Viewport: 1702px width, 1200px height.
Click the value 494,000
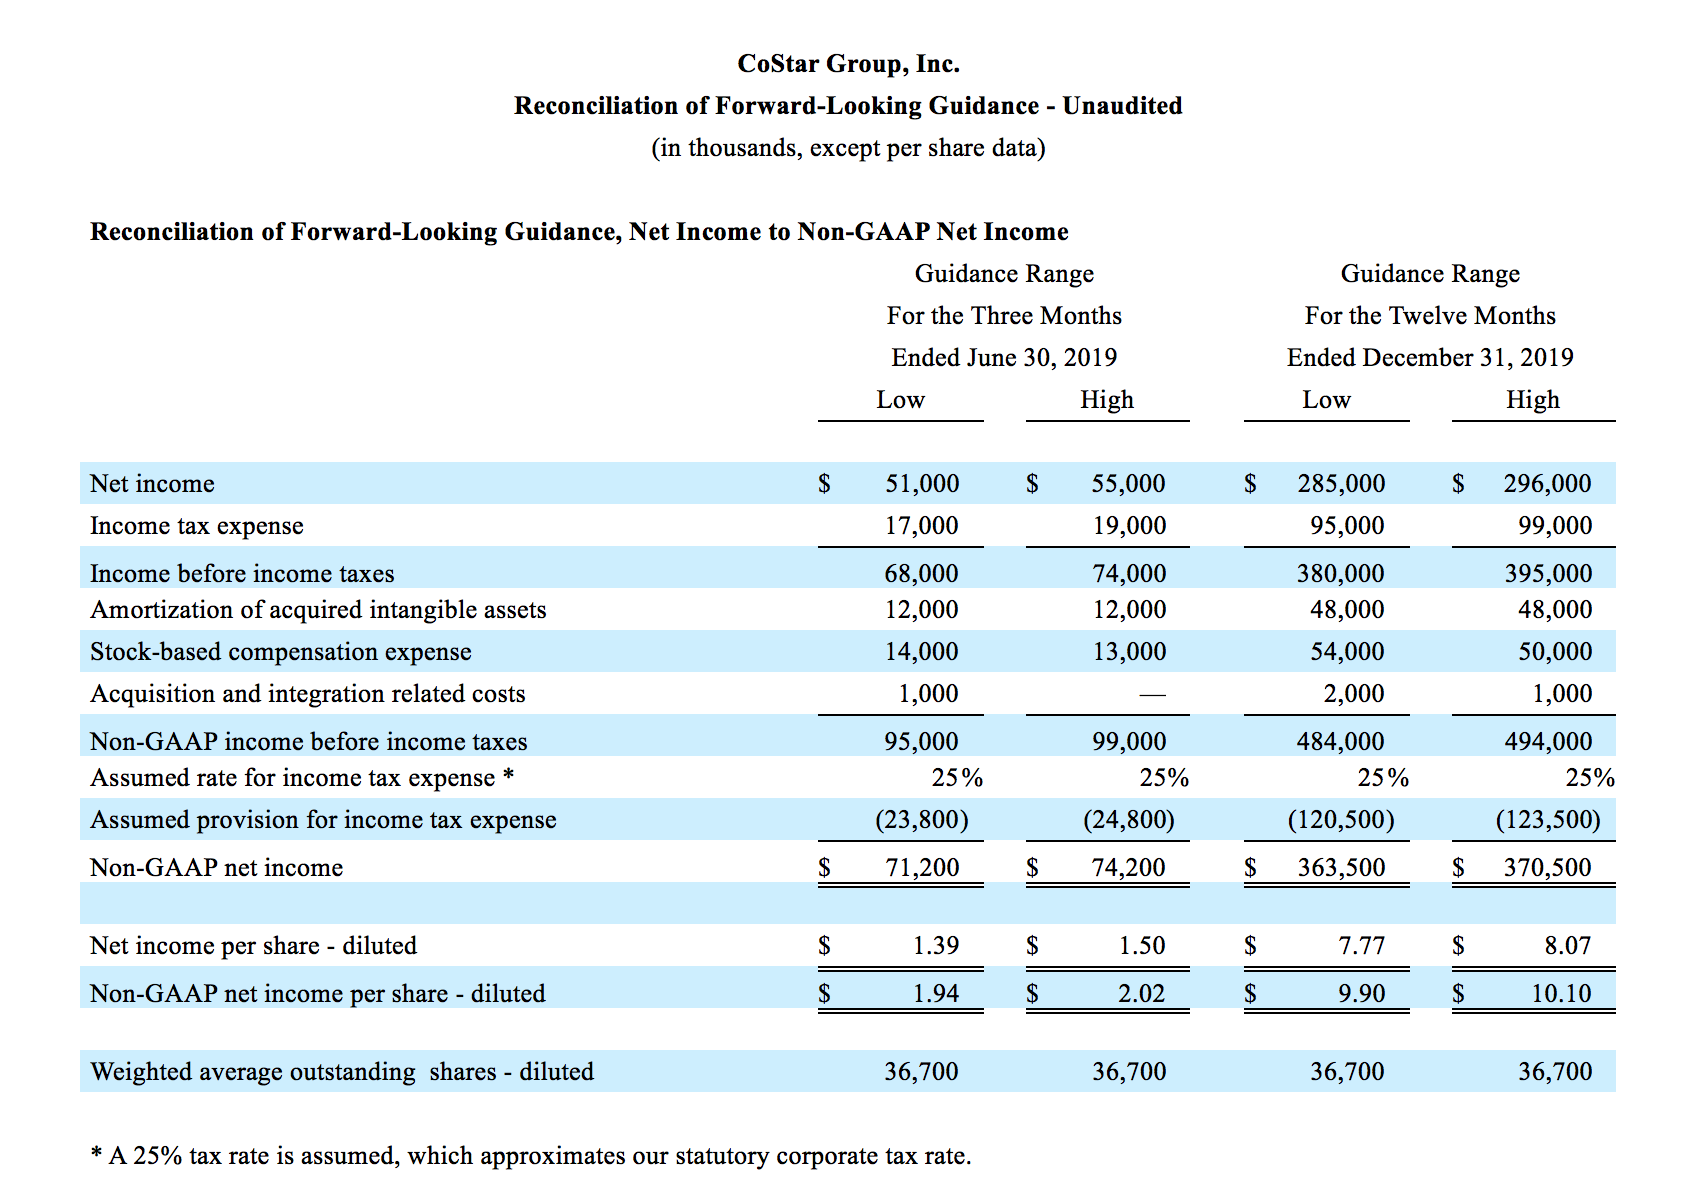tap(1549, 742)
